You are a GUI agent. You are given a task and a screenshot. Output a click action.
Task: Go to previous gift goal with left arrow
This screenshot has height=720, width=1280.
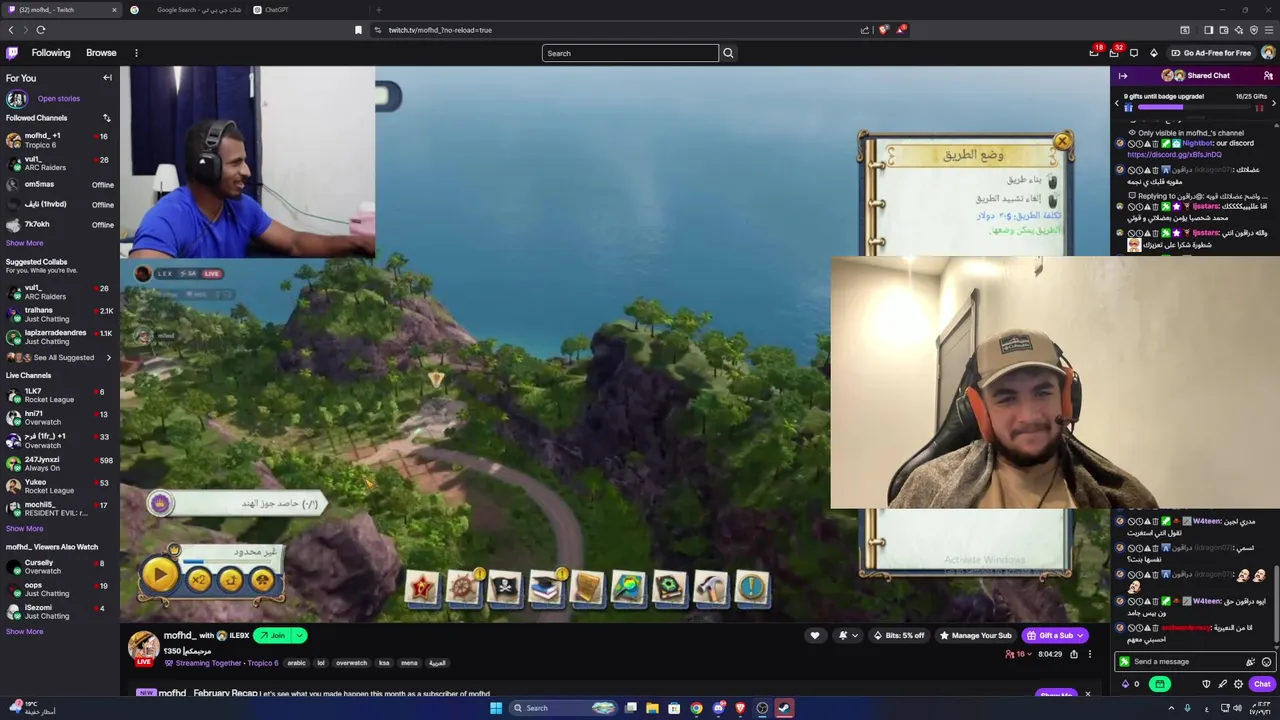click(x=1117, y=103)
